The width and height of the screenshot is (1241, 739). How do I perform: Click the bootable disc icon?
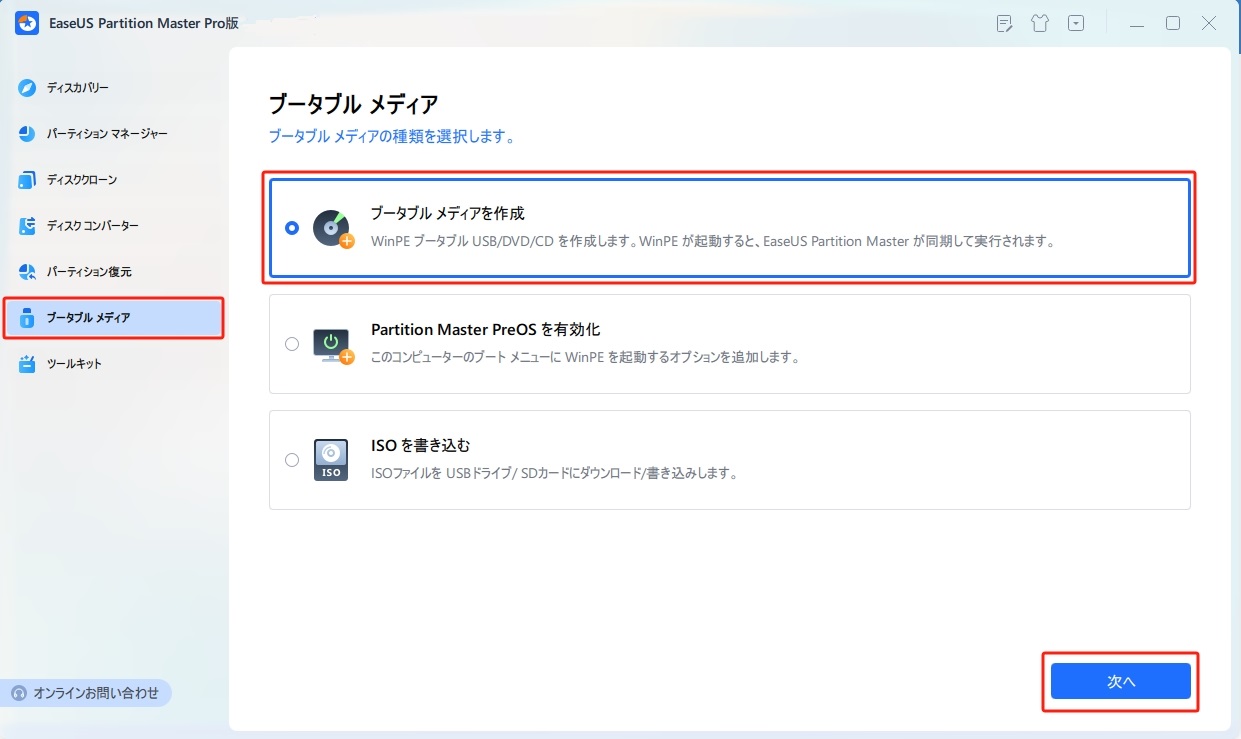pos(332,228)
